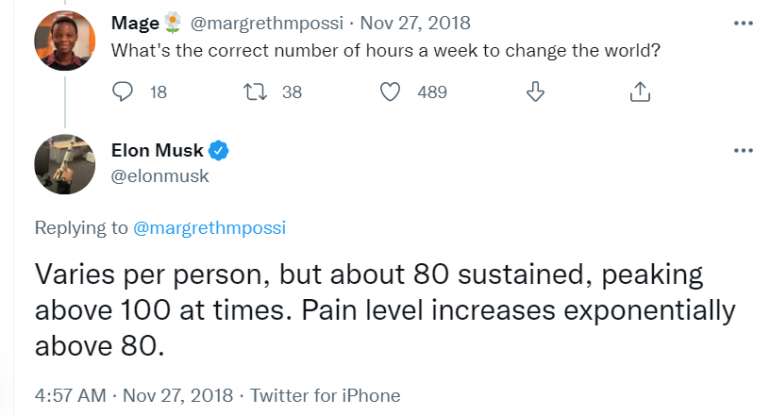
Task: Click the Elon Musk display name
Action: pyautogui.click(x=157, y=151)
